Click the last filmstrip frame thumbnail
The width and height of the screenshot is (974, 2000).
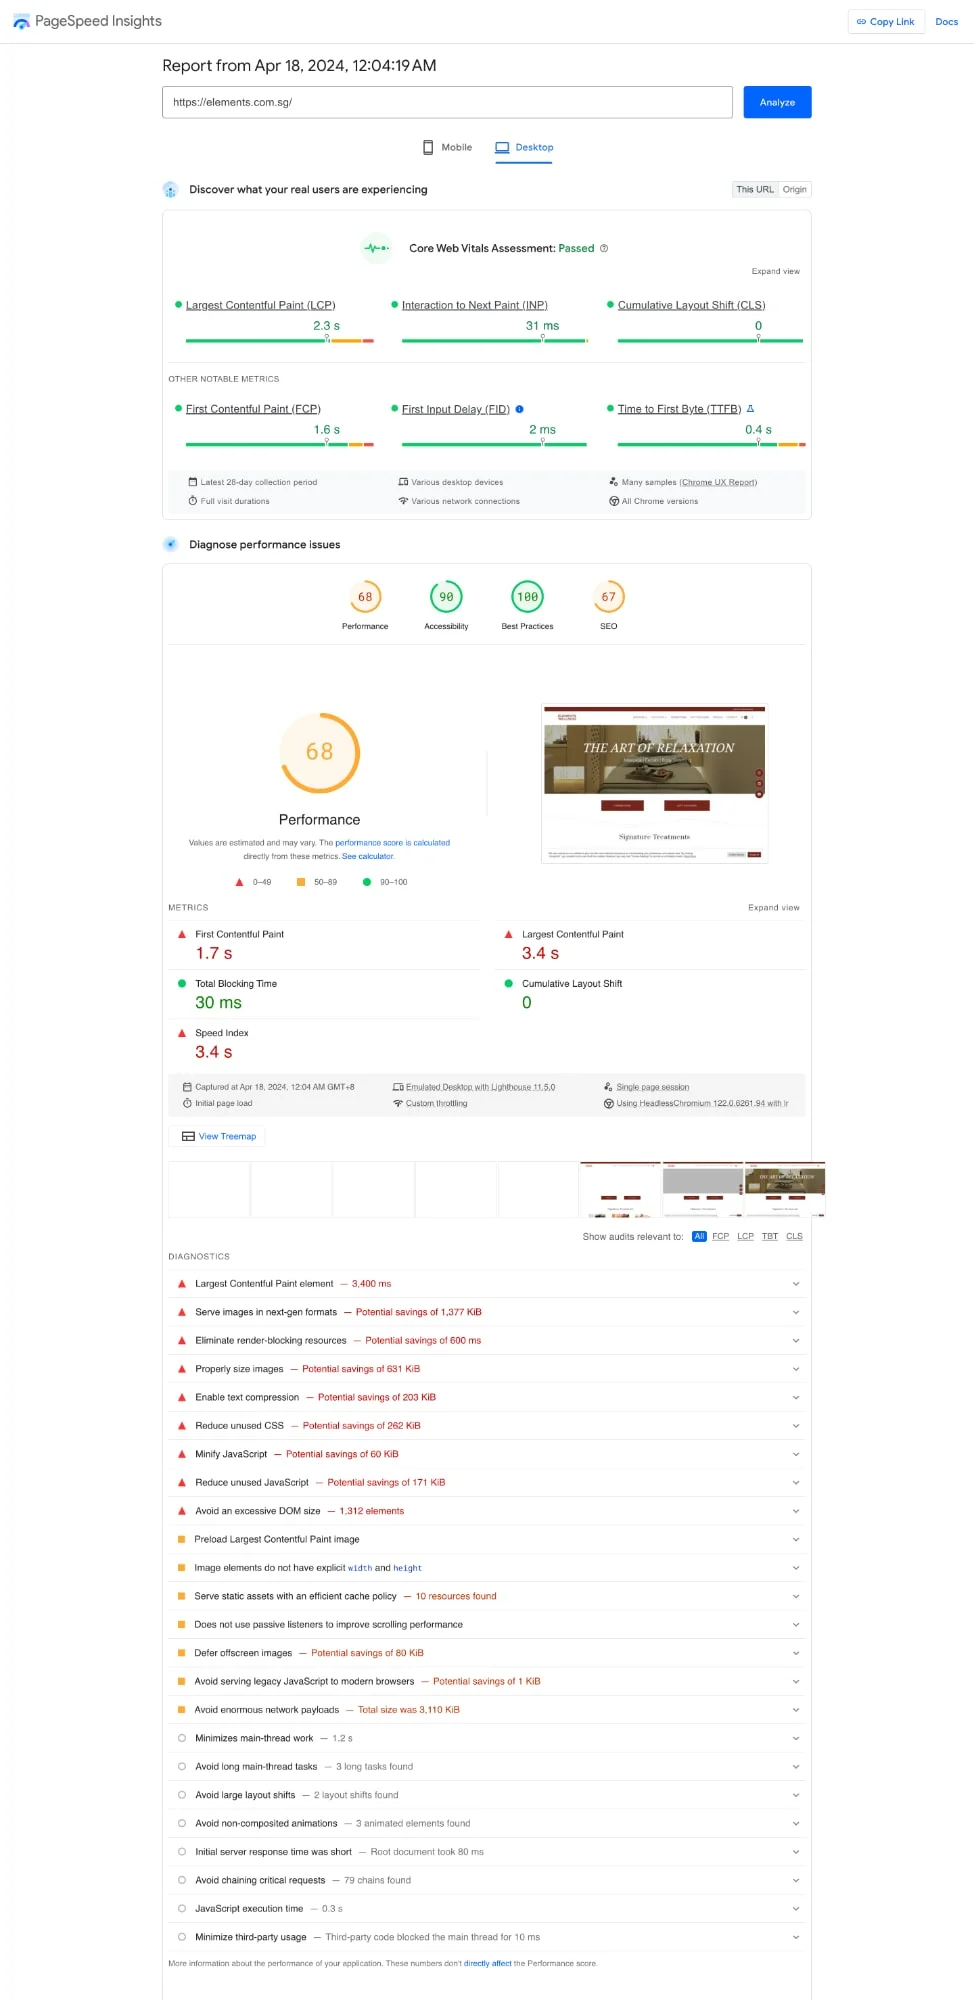tap(785, 1189)
